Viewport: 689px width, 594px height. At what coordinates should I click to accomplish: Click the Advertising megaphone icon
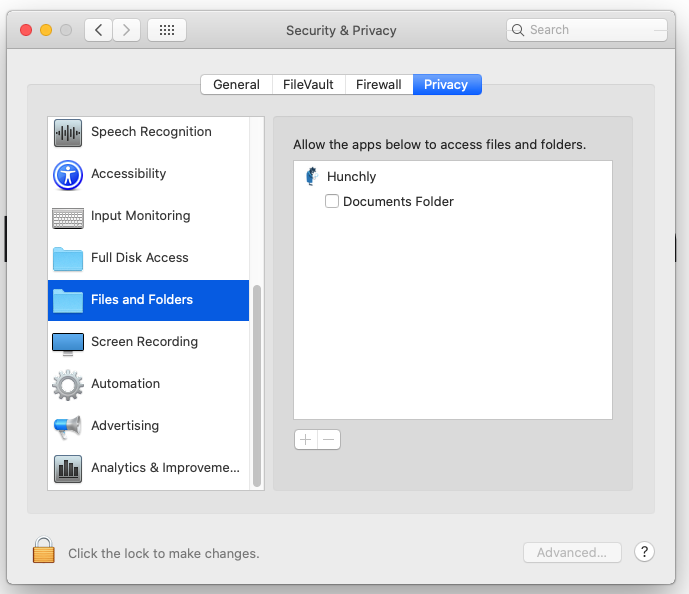(x=68, y=427)
